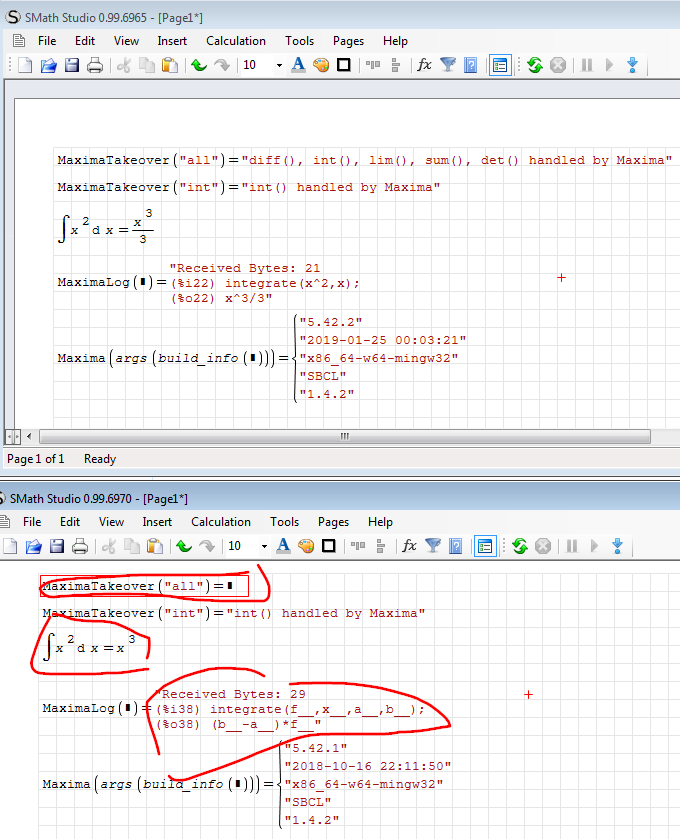The image size is (680, 839).
Task: Open the Insert menu in the upper window
Action: [x=172, y=41]
